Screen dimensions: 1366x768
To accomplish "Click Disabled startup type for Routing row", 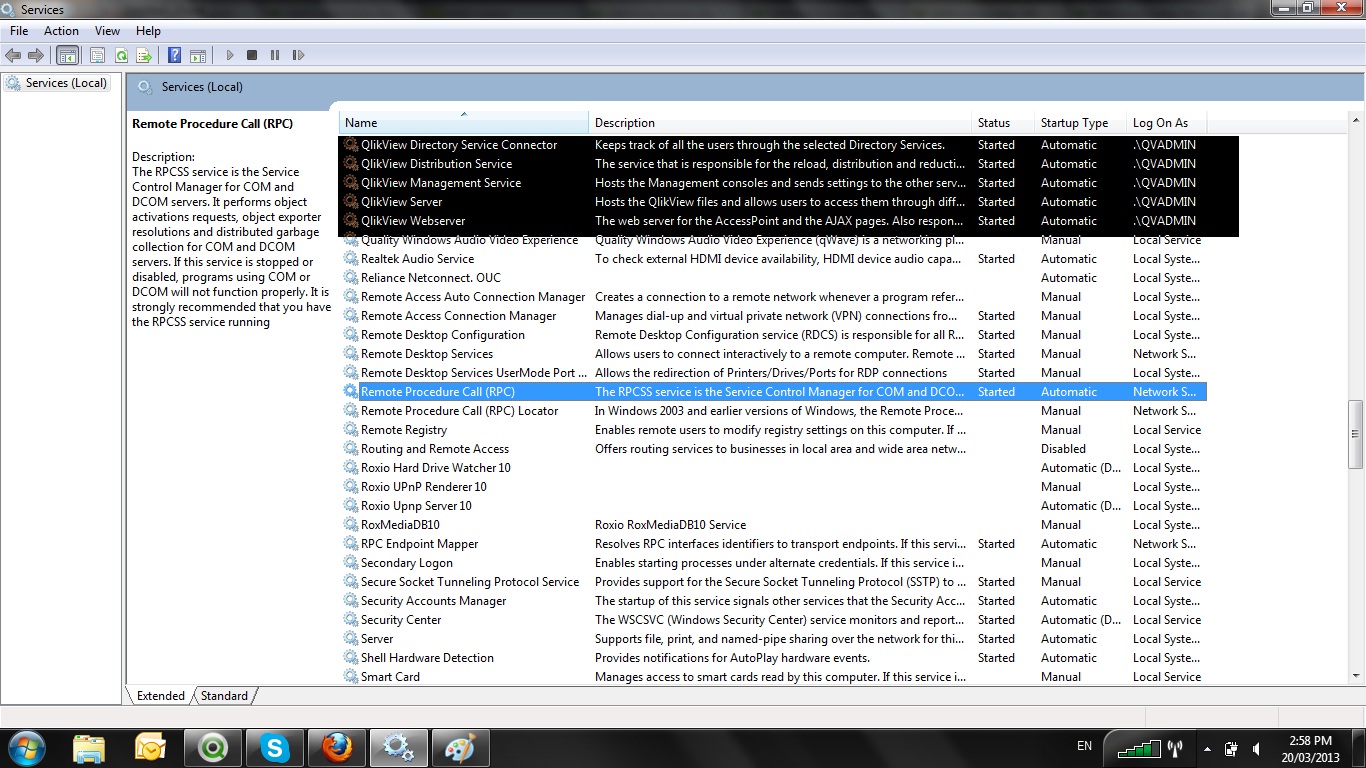I will coord(1063,449).
